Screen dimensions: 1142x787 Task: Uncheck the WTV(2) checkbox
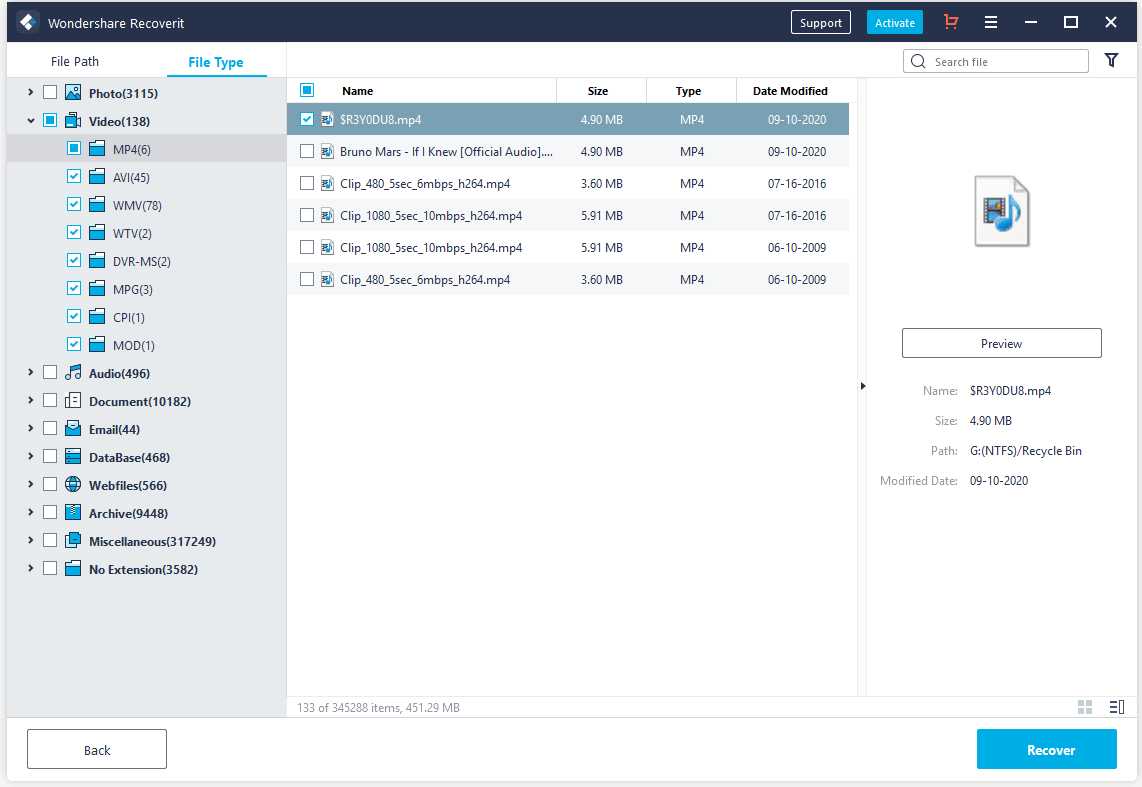coord(74,232)
